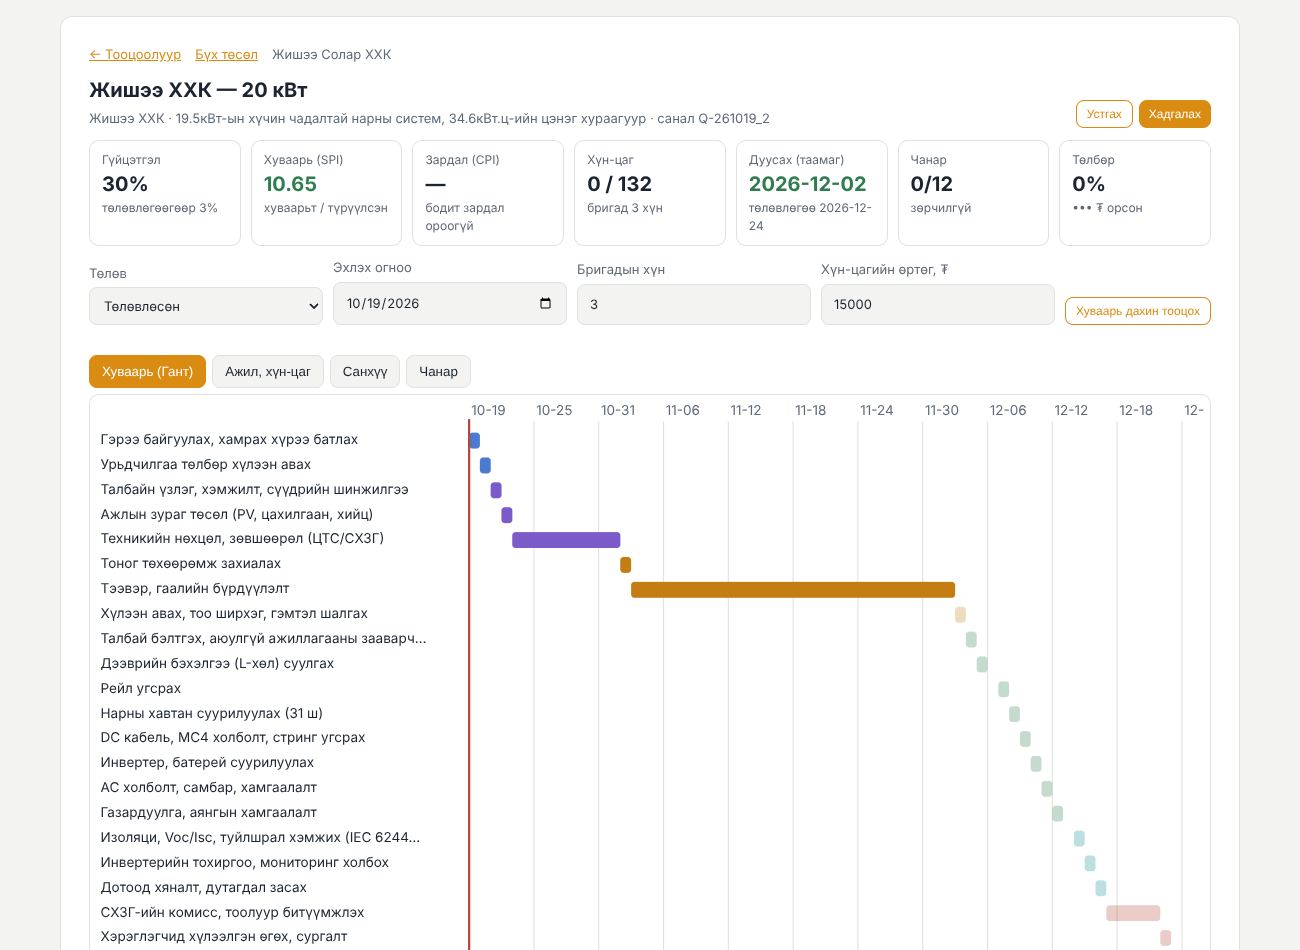Click task row DC кабель, MC4 холболт
1300x950 pixels.
tap(233, 737)
